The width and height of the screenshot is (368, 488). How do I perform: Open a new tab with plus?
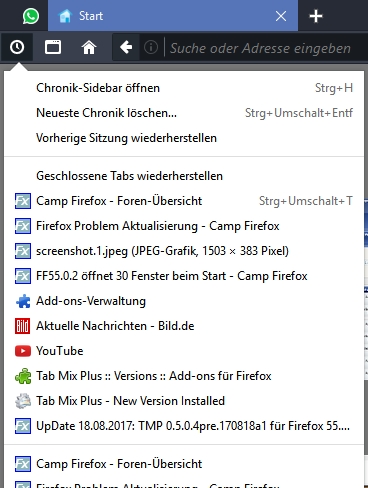point(316,16)
